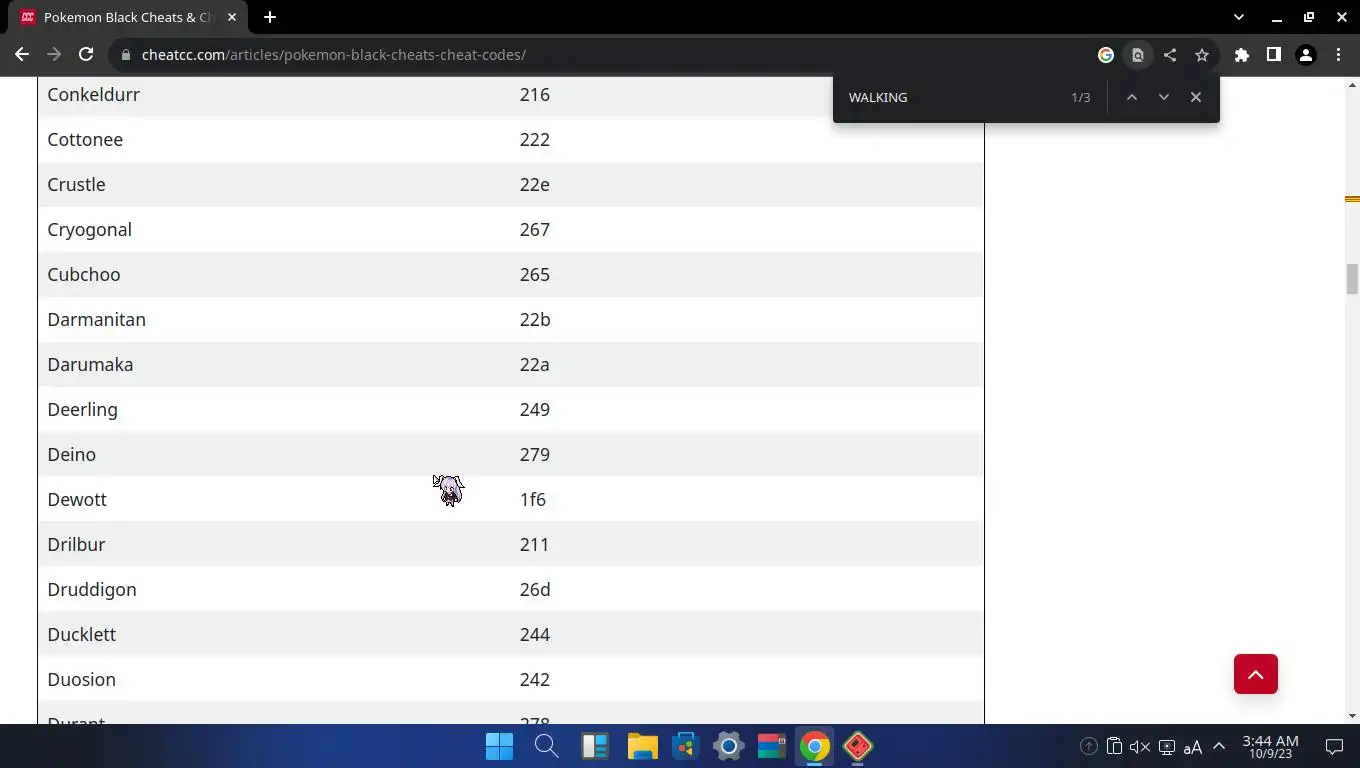Click the page vertical scrollbar thumb
This screenshot has height=768, width=1360.
[1352, 278]
